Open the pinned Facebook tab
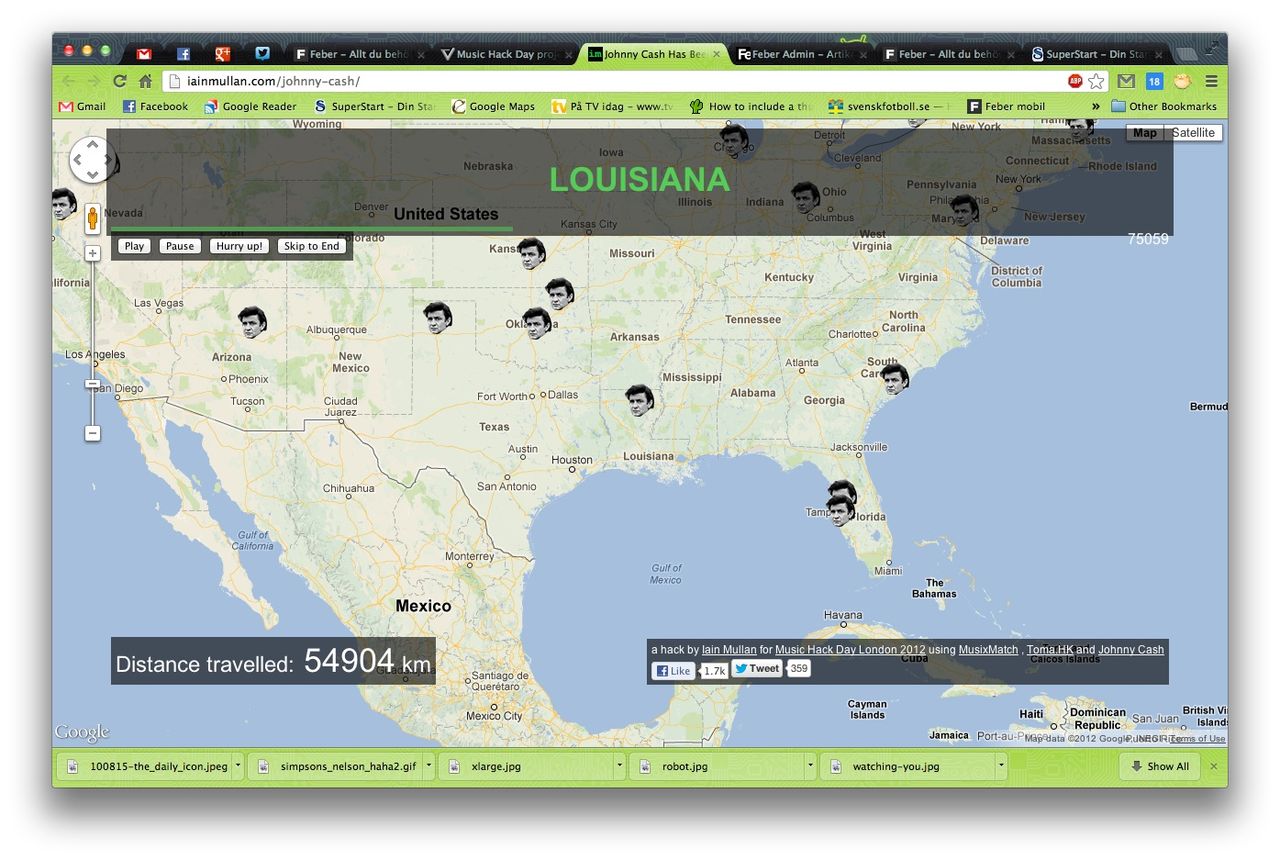The image size is (1280, 860). pyautogui.click(x=184, y=54)
